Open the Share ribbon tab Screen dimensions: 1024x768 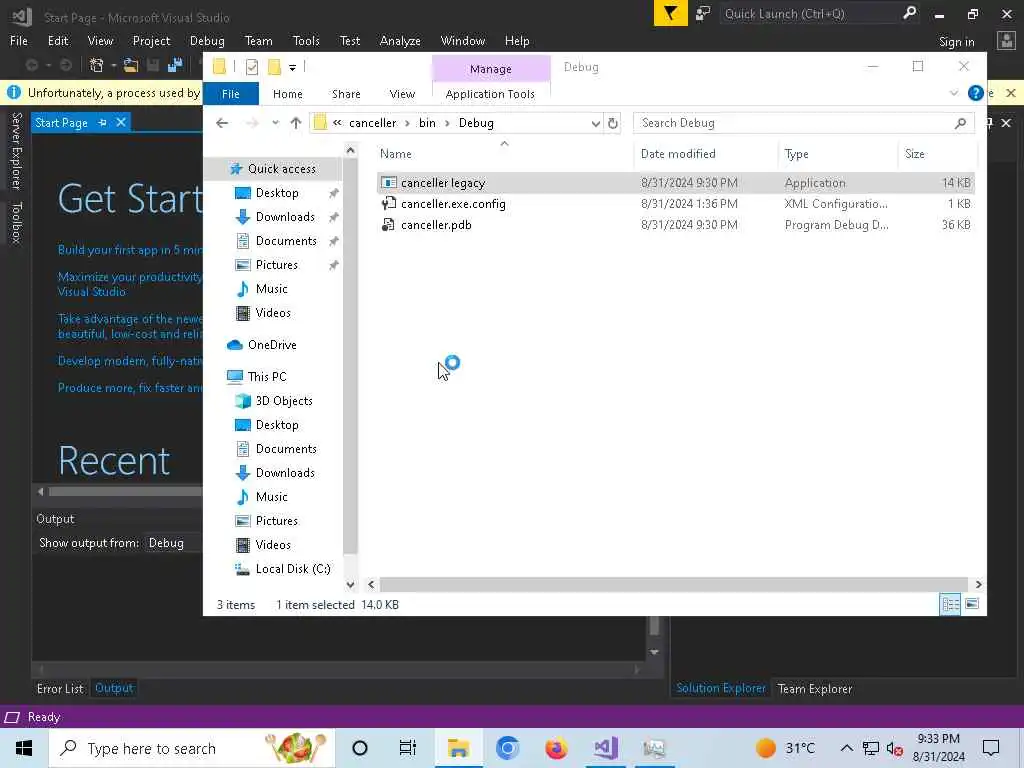pos(346,94)
